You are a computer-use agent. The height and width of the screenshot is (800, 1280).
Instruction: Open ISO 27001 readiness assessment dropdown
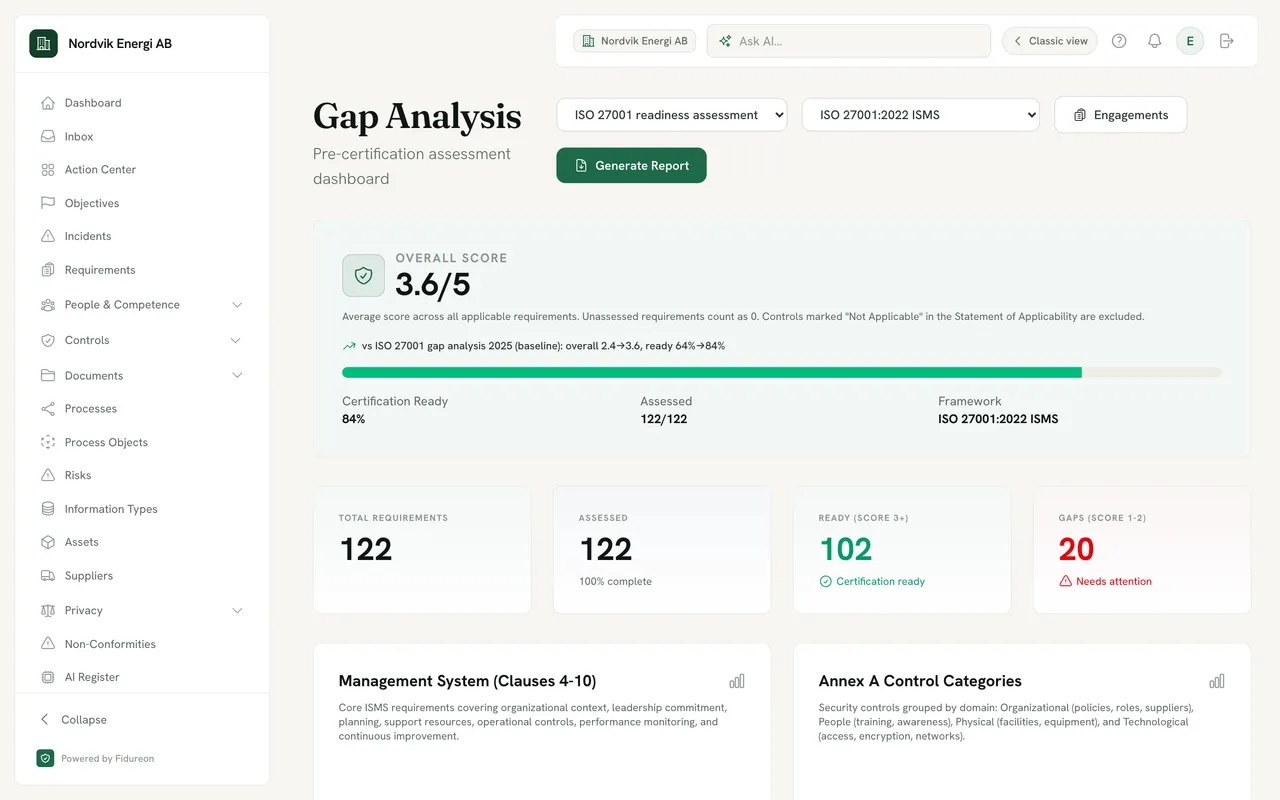point(672,115)
